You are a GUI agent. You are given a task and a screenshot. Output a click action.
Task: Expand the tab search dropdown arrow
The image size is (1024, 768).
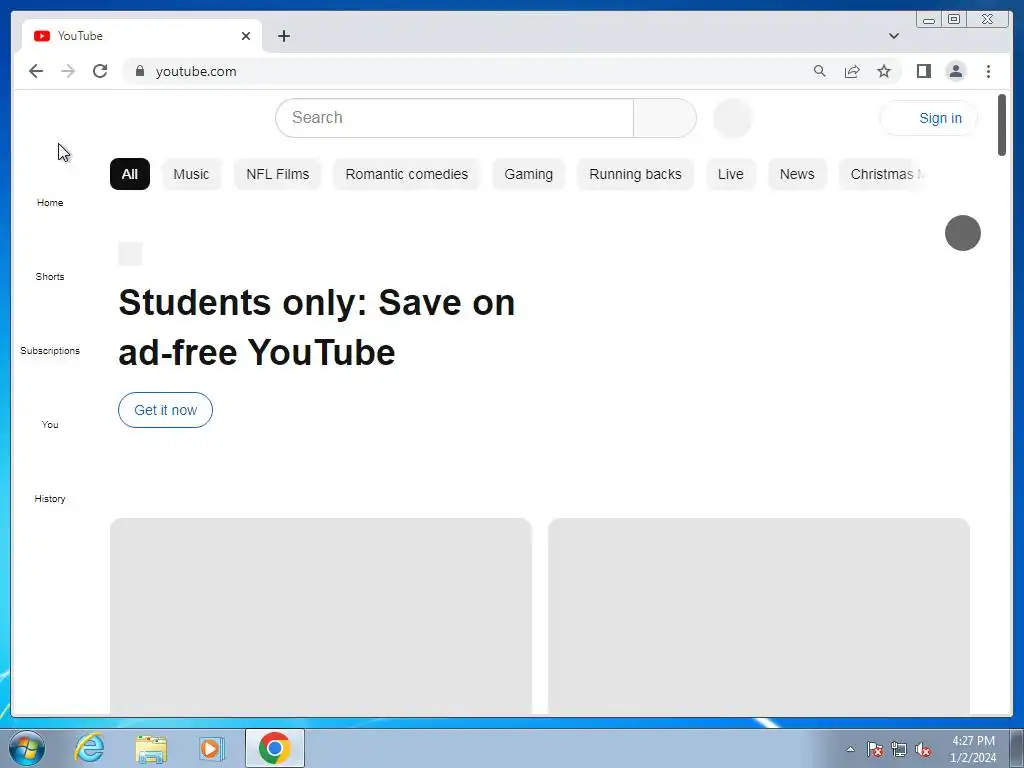pos(893,36)
